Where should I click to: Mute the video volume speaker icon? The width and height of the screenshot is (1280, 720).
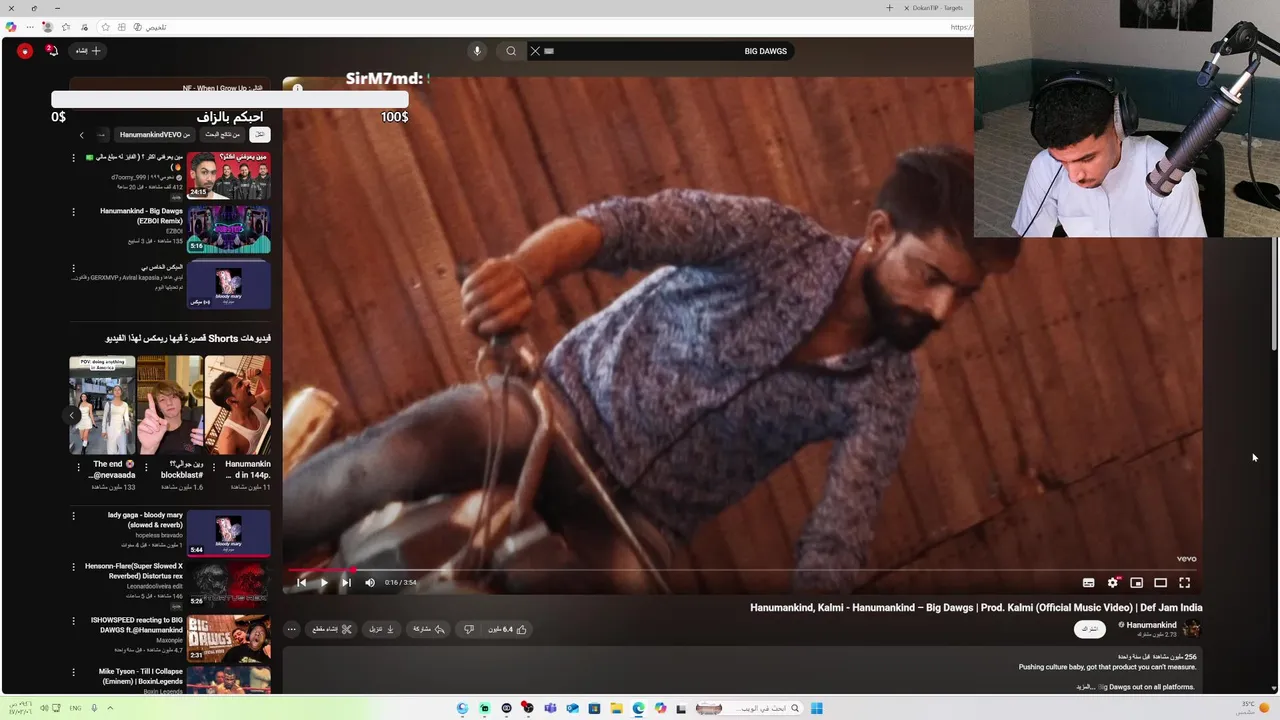click(370, 583)
